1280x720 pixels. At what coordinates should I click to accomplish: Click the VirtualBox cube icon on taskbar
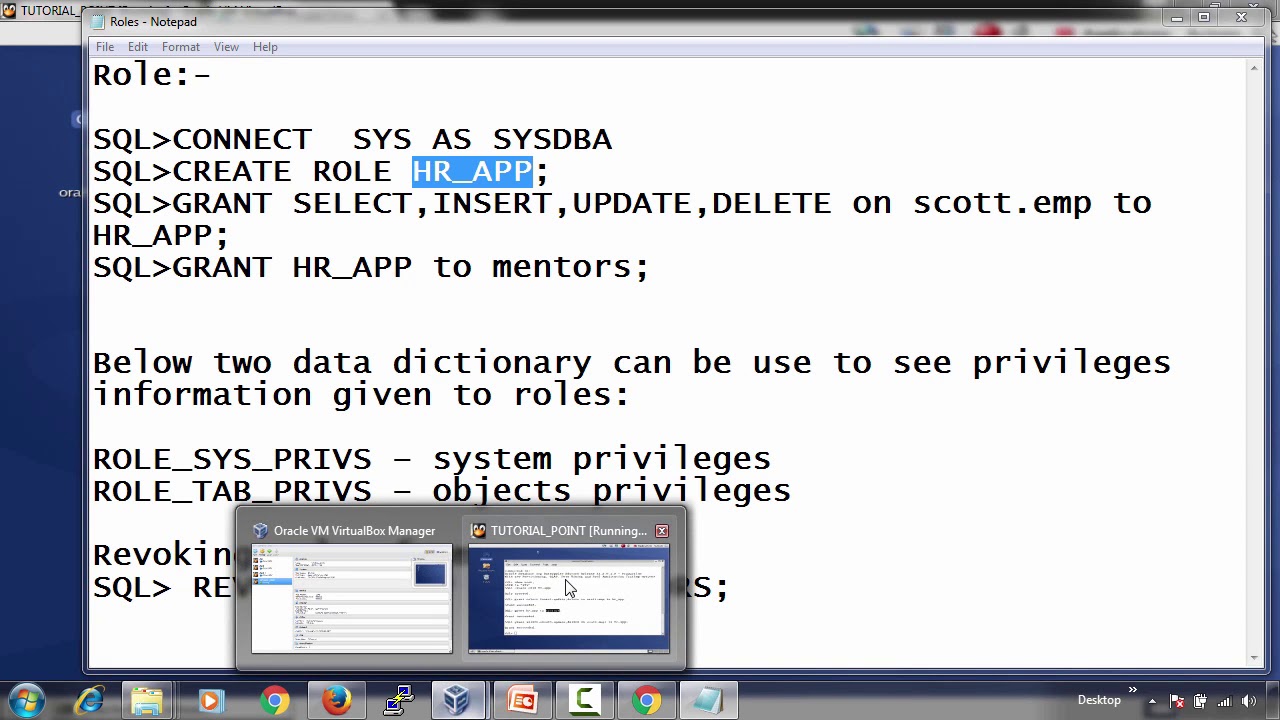click(457, 700)
